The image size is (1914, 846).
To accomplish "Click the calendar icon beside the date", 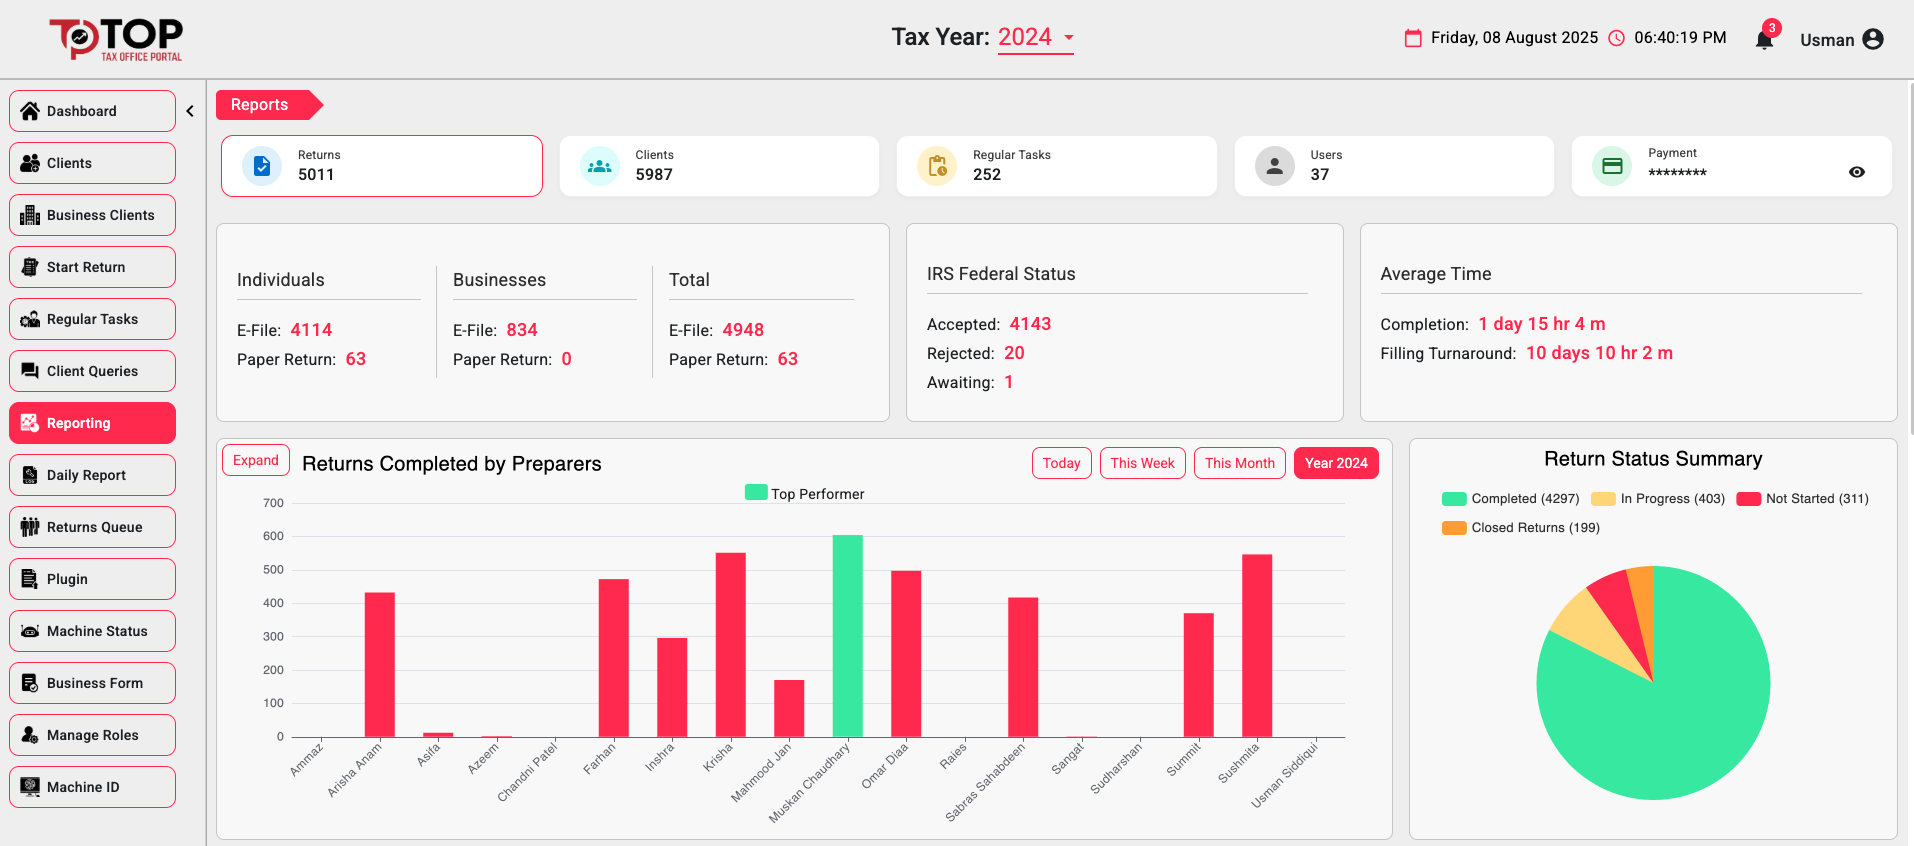I will [1413, 38].
